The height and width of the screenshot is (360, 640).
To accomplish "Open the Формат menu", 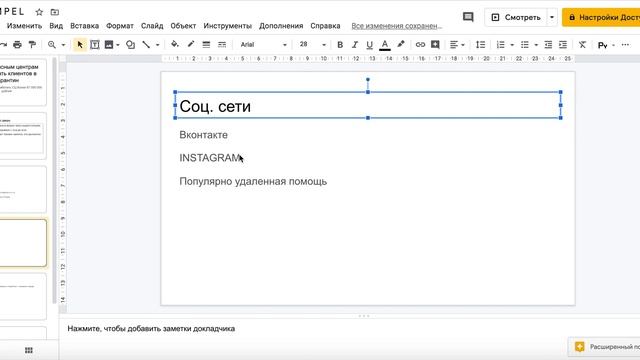I will click(x=120, y=26).
